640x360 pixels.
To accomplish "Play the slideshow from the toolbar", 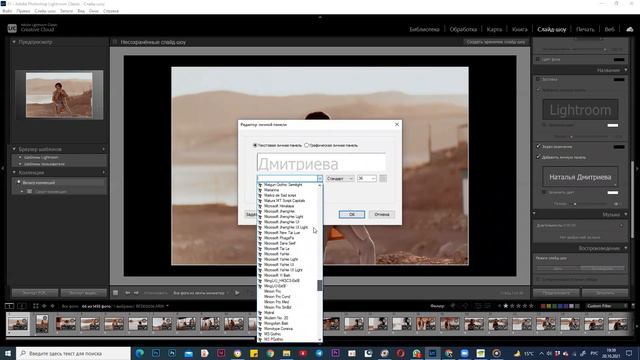I will 237,293.
